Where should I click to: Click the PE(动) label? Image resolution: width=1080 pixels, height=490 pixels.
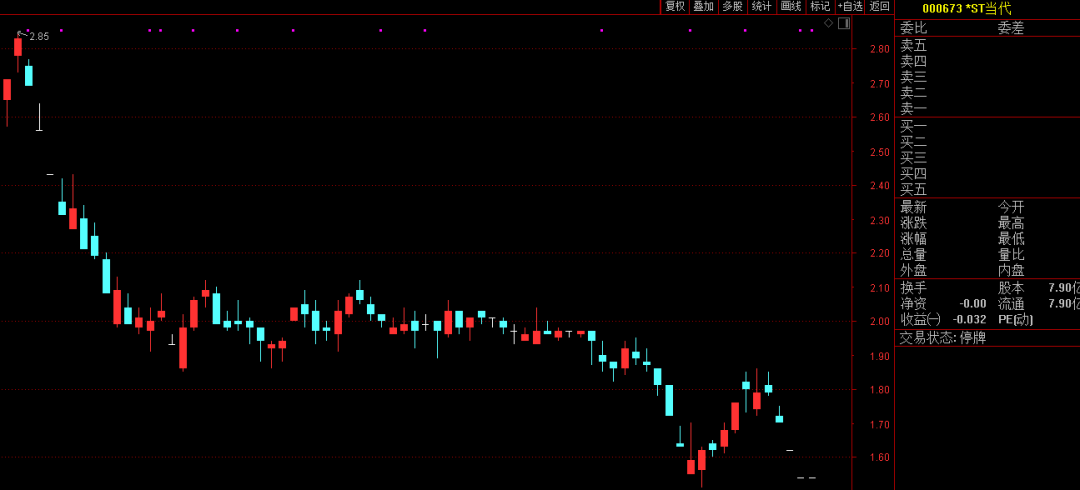1015,320
